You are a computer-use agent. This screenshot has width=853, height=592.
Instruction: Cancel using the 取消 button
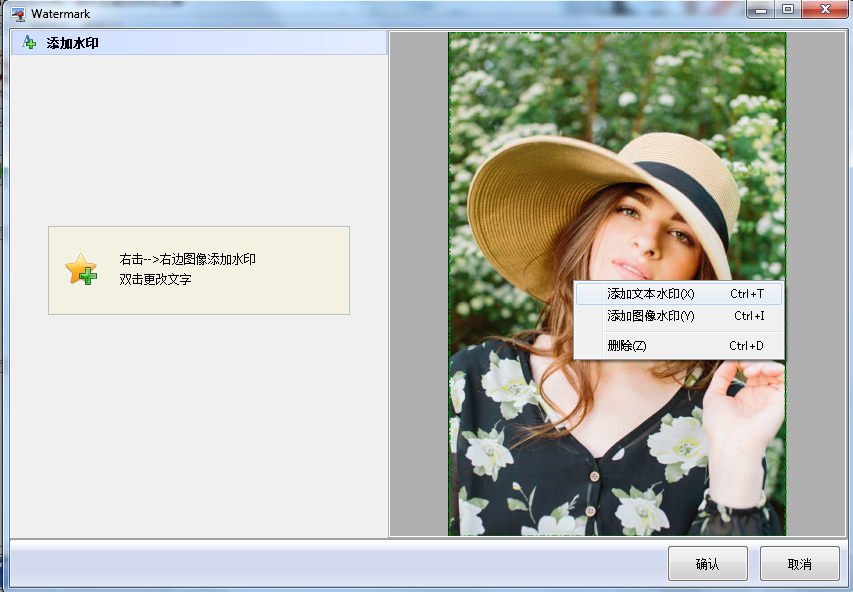(x=800, y=564)
